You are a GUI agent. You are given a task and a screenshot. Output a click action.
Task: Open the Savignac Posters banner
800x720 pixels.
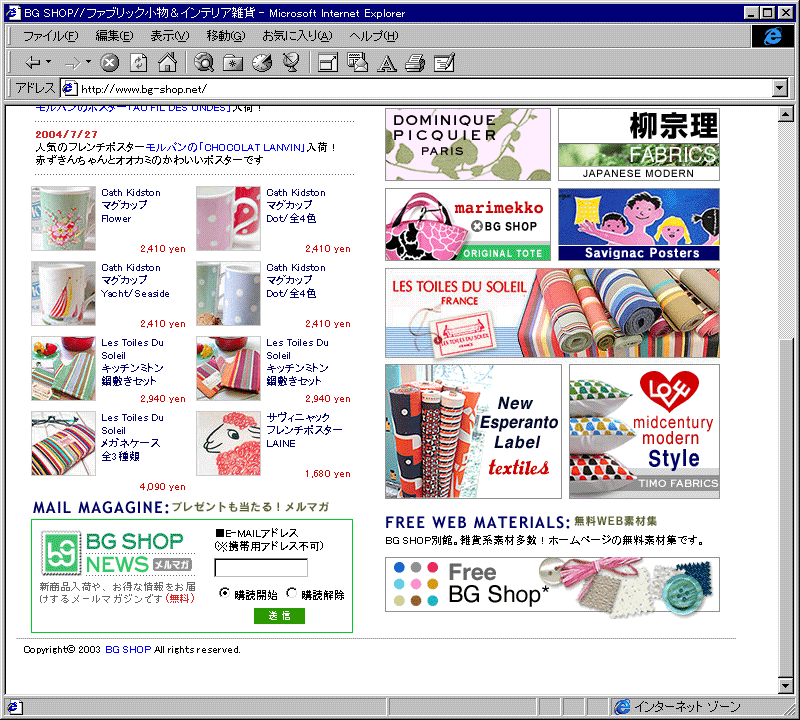point(639,225)
